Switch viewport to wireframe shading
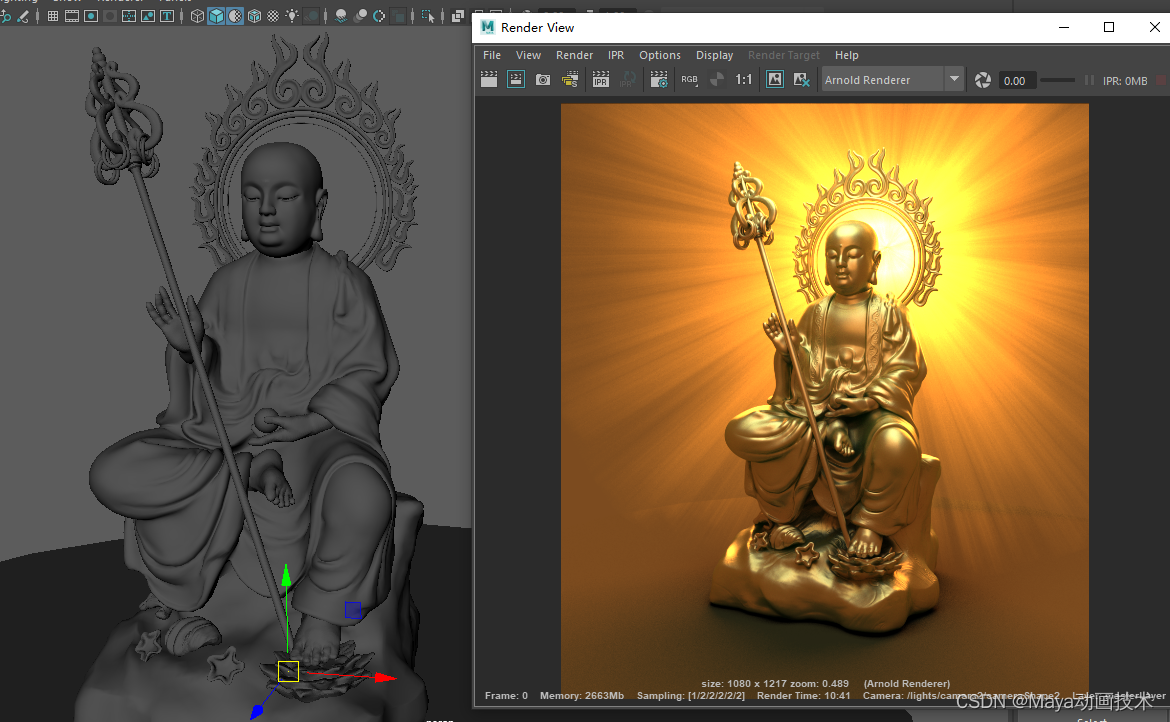Image resolution: width=1170 pixels, height=722 pixels. pyautogui.click(x=197, y=16)
